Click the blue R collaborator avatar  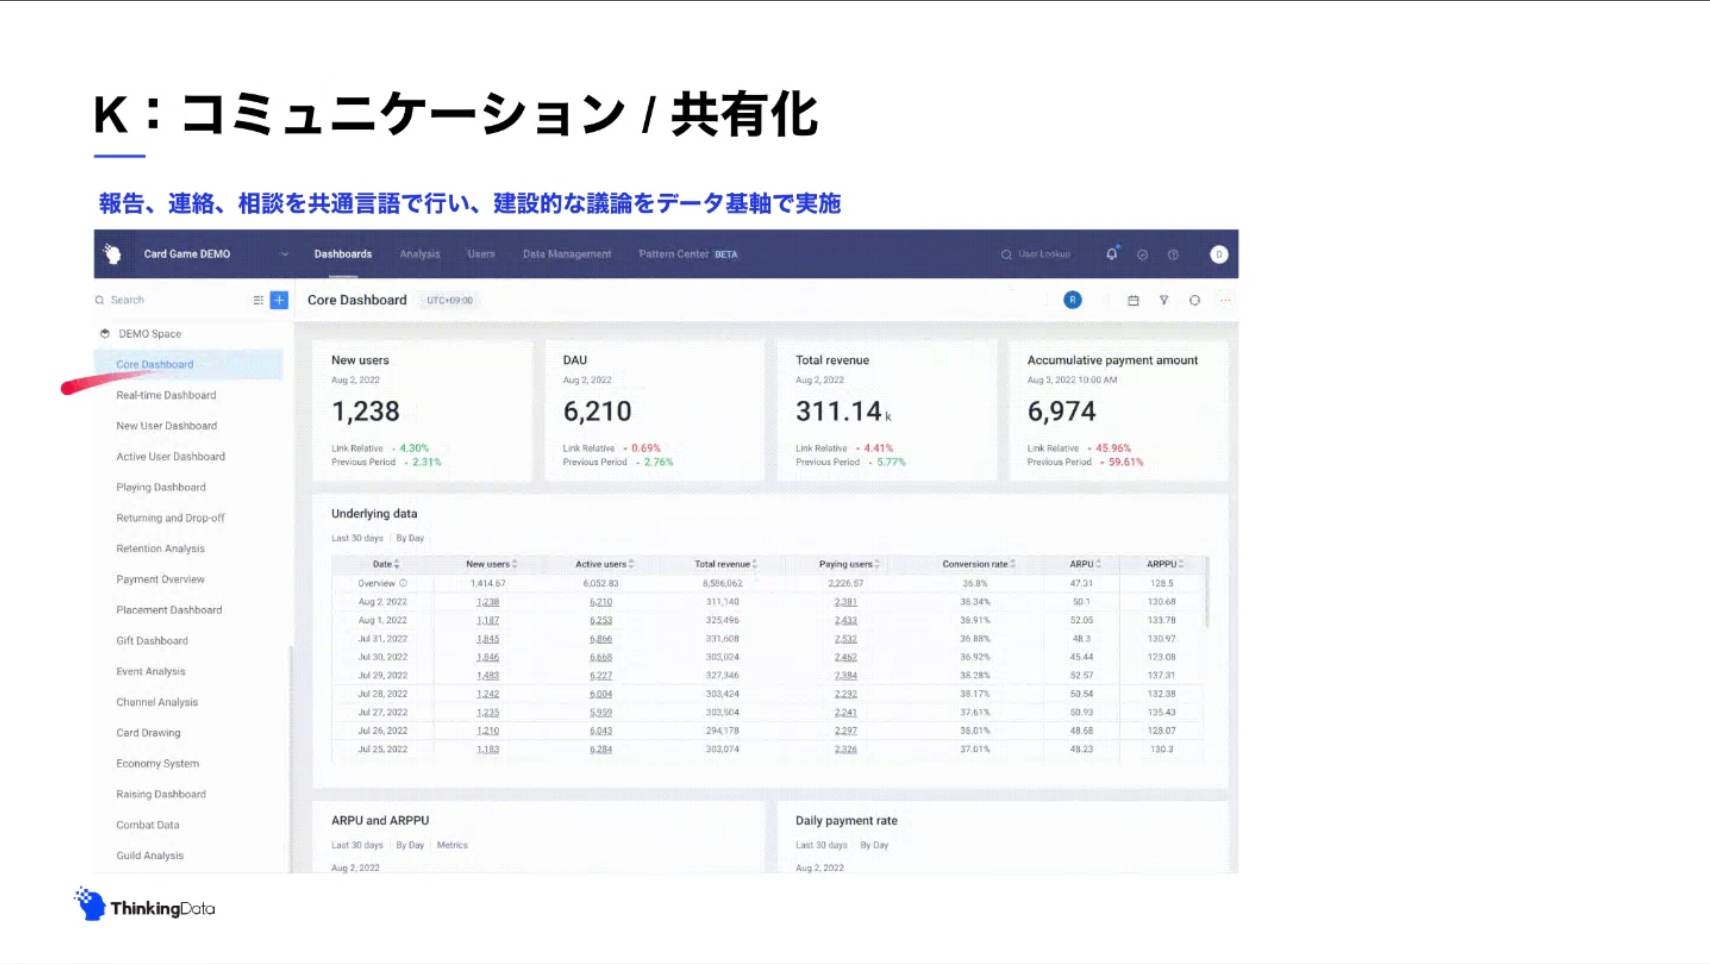coord(1072,300)
